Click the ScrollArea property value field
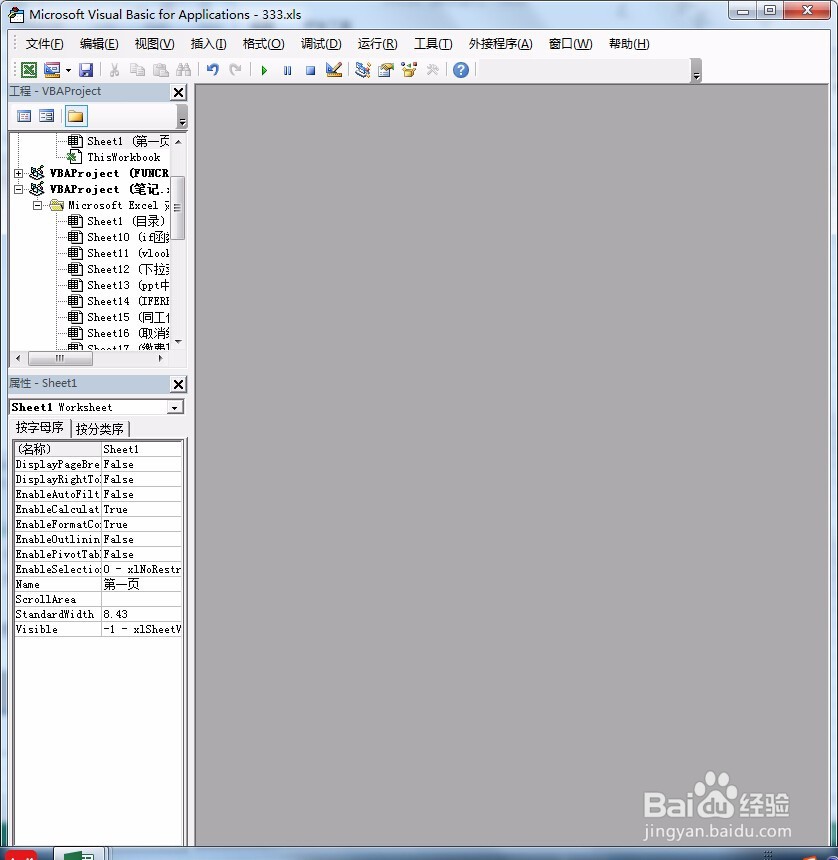 [x=141, y=599]
